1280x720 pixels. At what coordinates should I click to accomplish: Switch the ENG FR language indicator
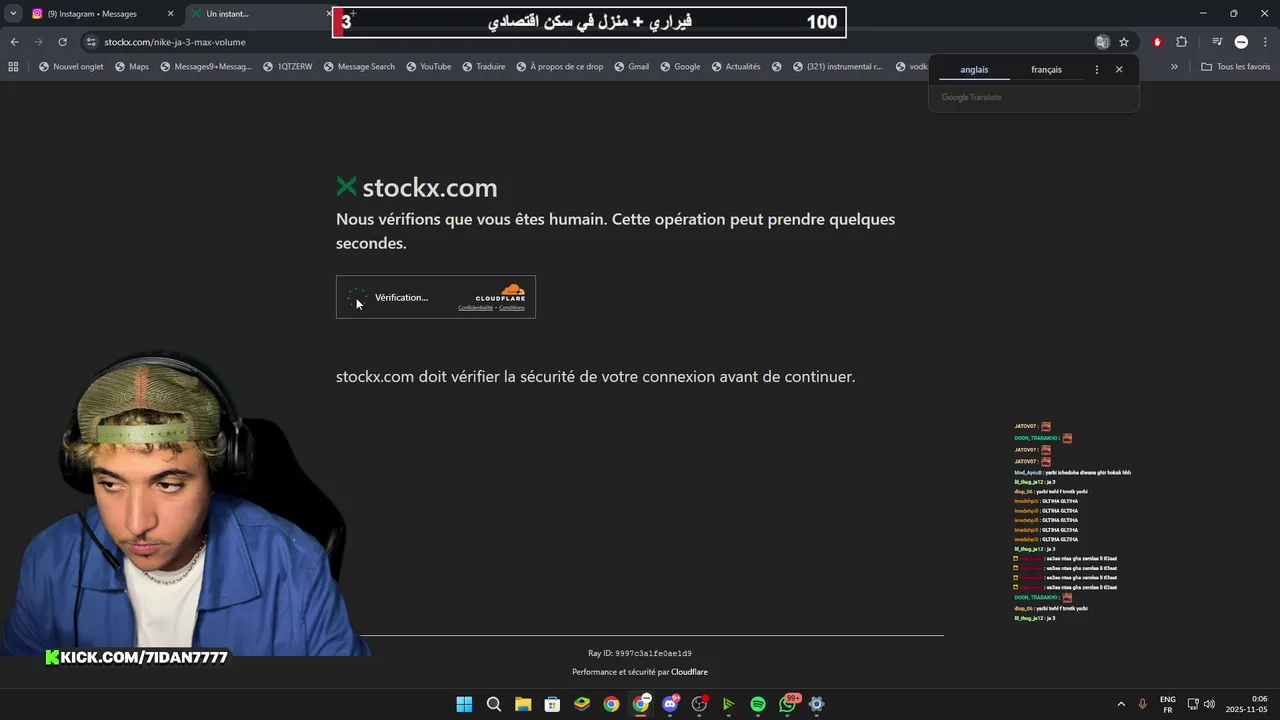click(1168, 704)
